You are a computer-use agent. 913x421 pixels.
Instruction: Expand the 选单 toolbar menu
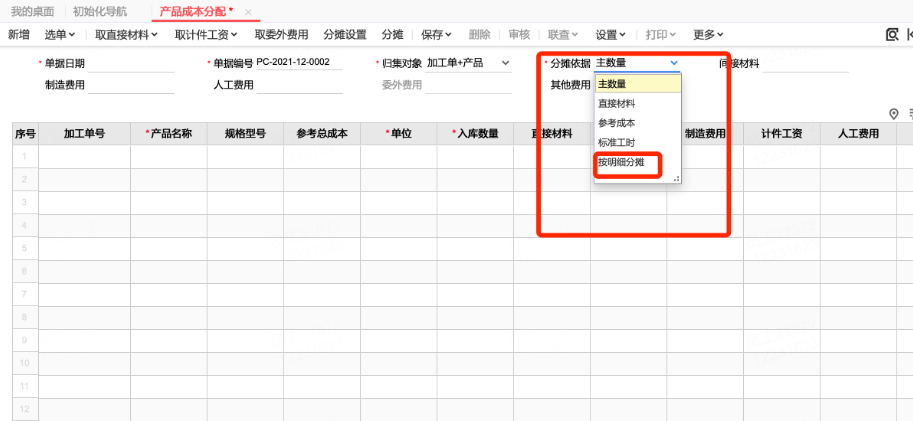pos(60,35)
